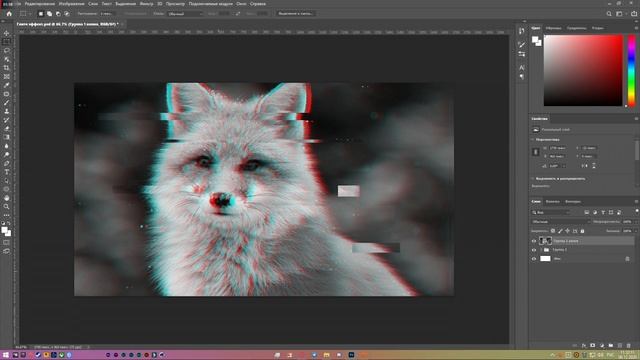Click the Properties panel vertical scrollbar
Image resolution: width=640 pixels, height=360 pixels.
[637, 149]
